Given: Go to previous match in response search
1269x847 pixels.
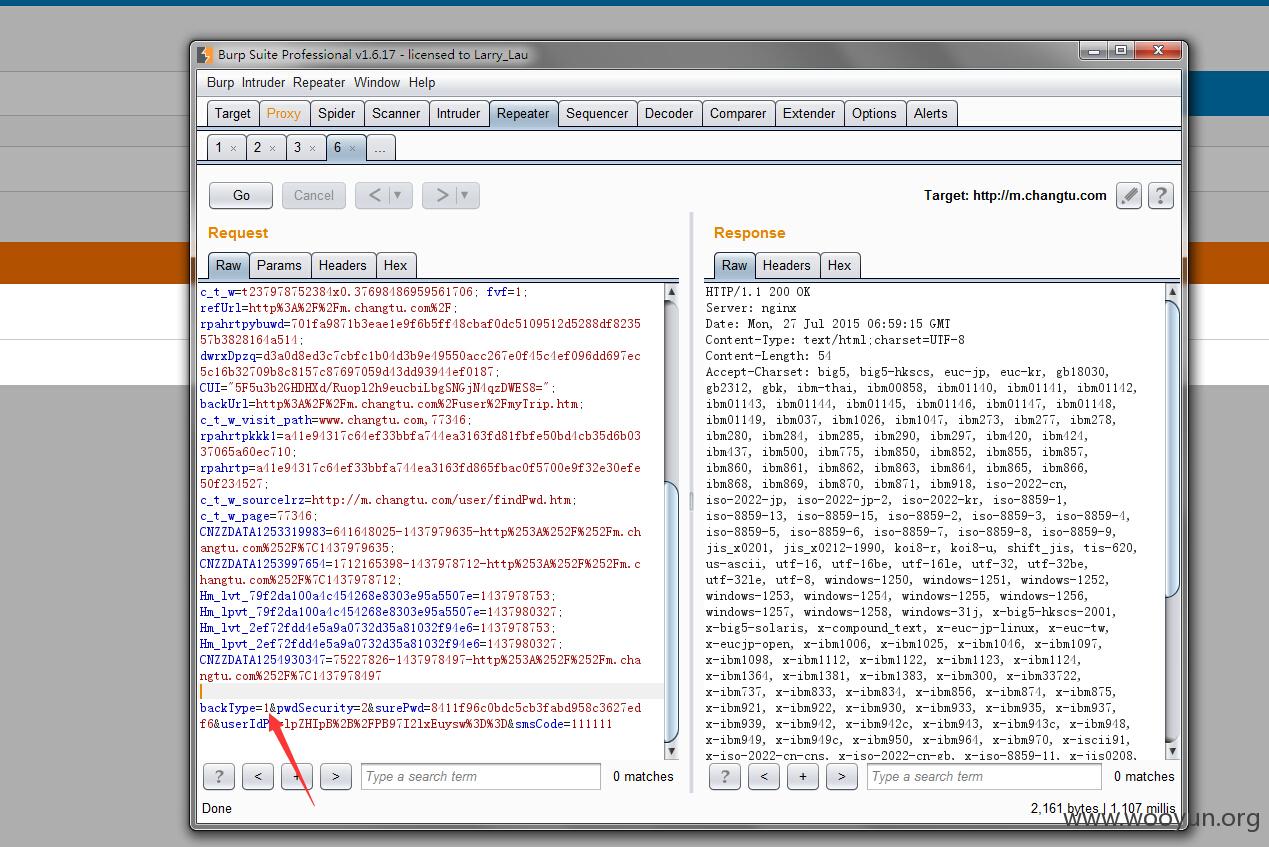Looking at the screenshot, I should click(764, 776).
